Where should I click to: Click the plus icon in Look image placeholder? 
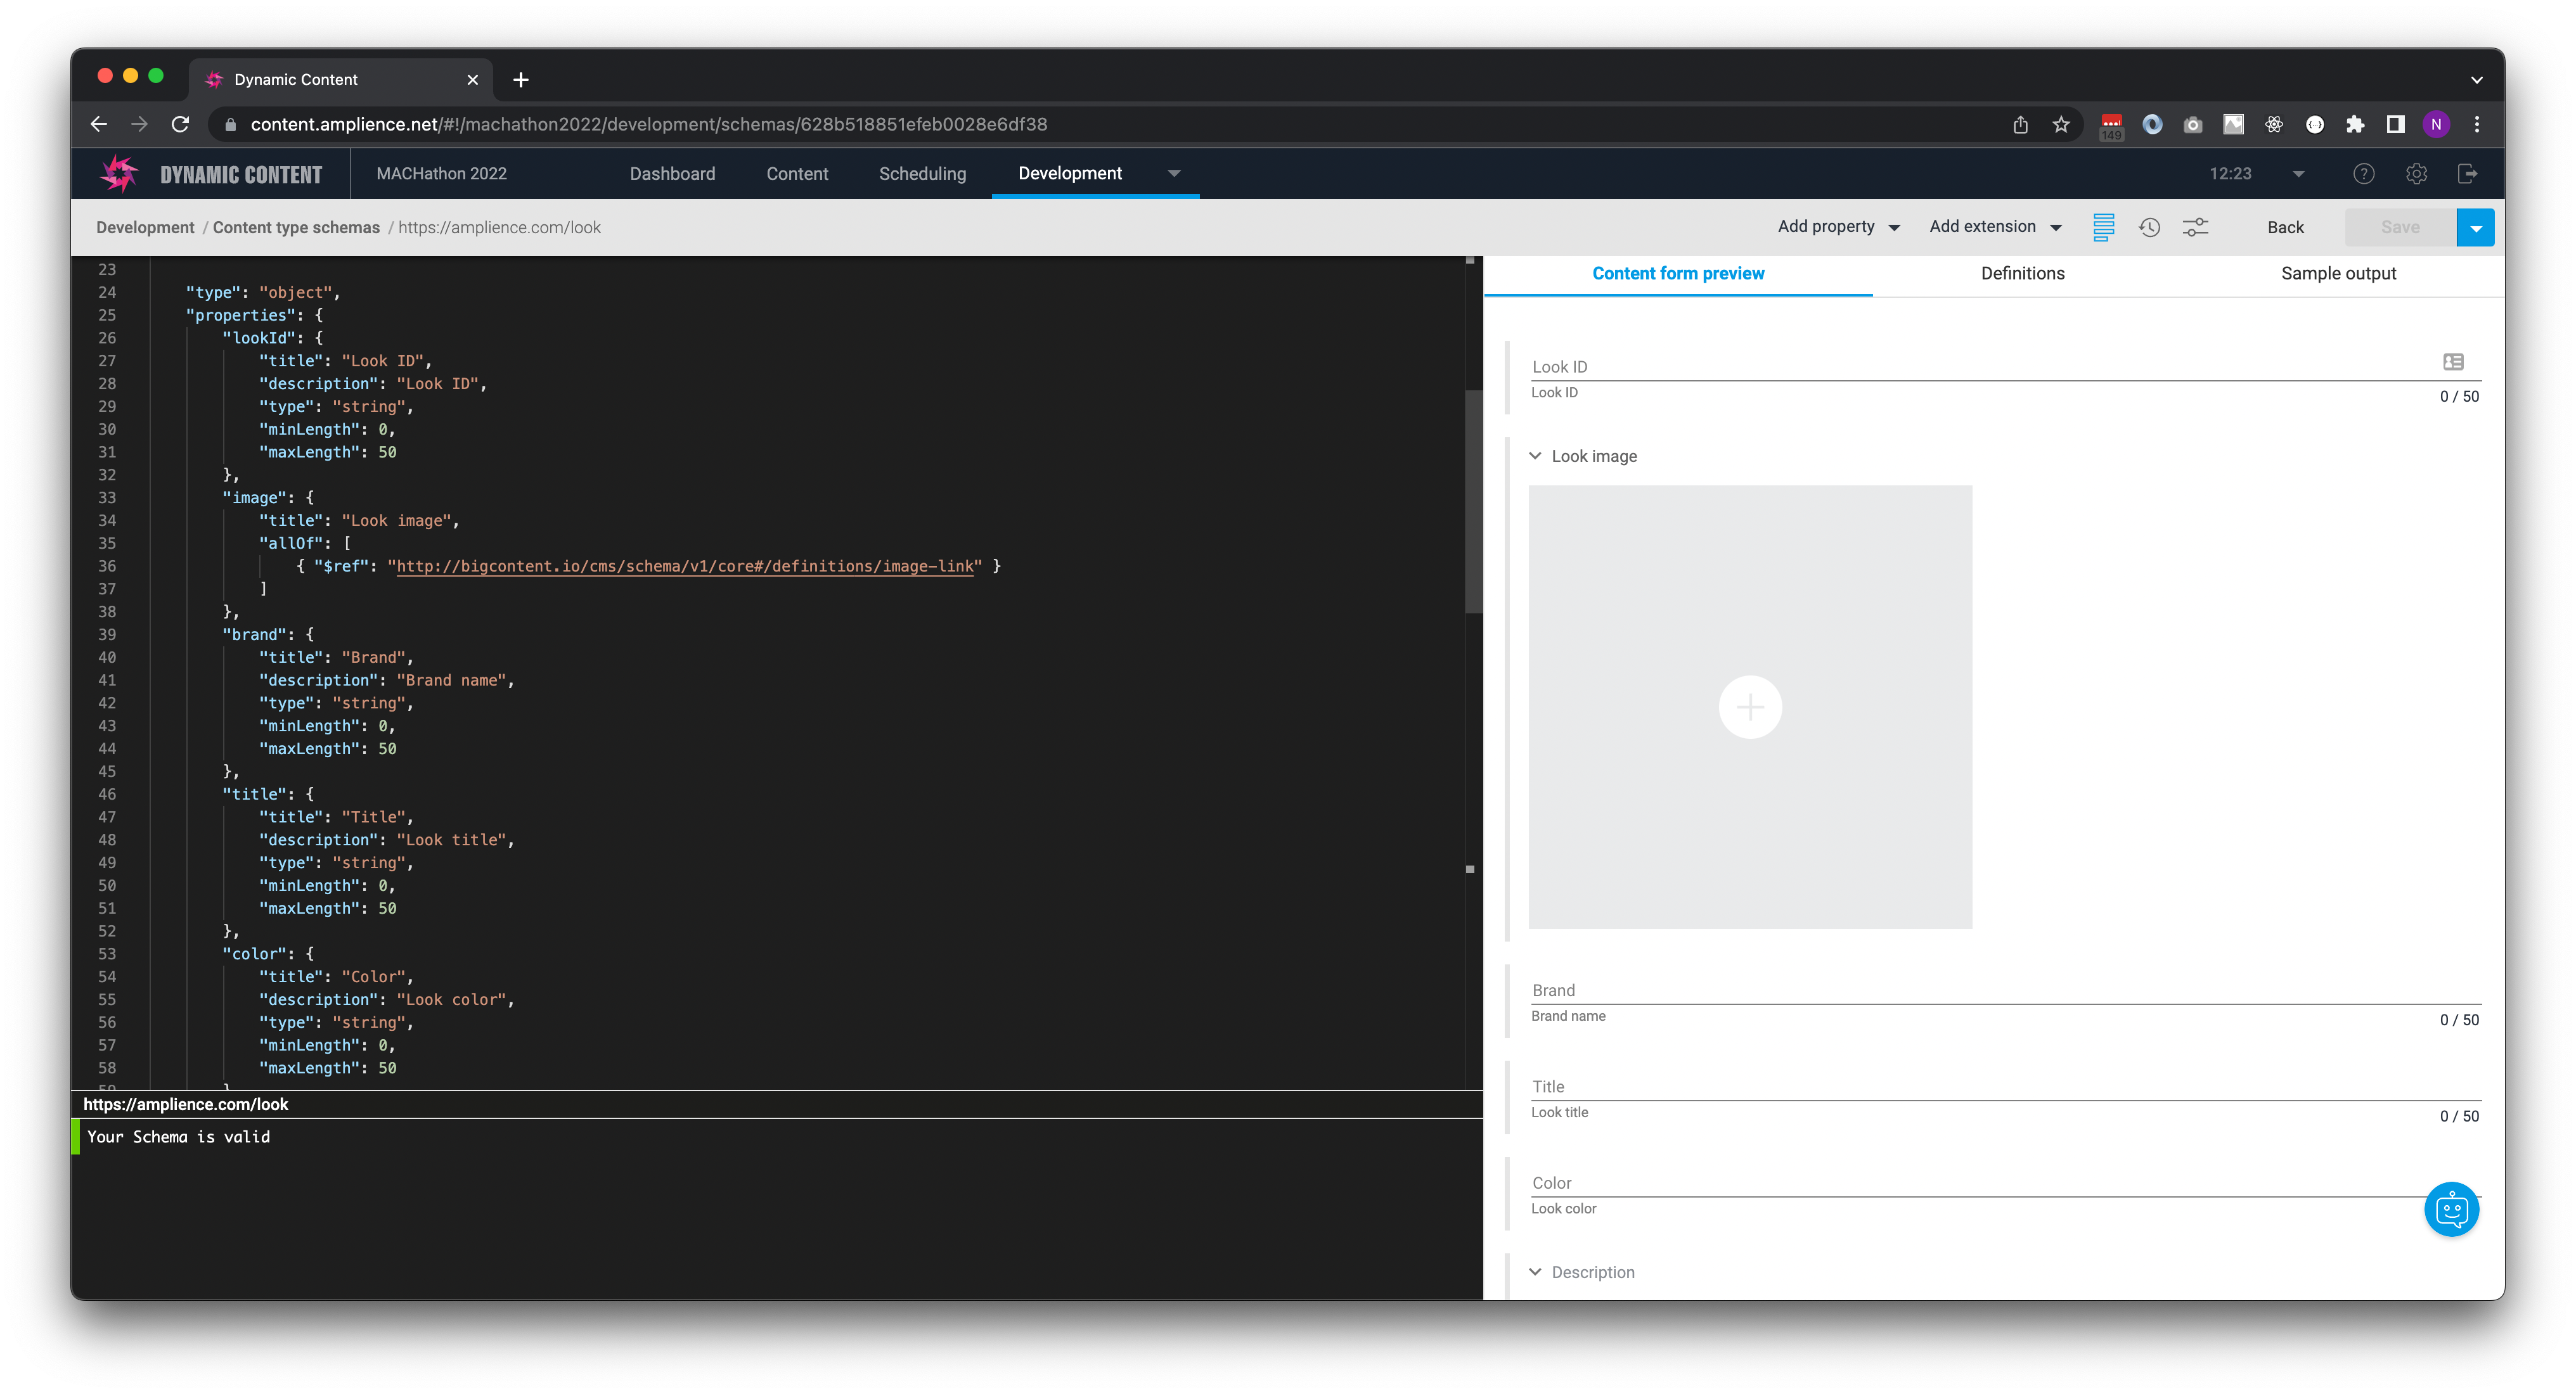click(x=1750, y=707)
